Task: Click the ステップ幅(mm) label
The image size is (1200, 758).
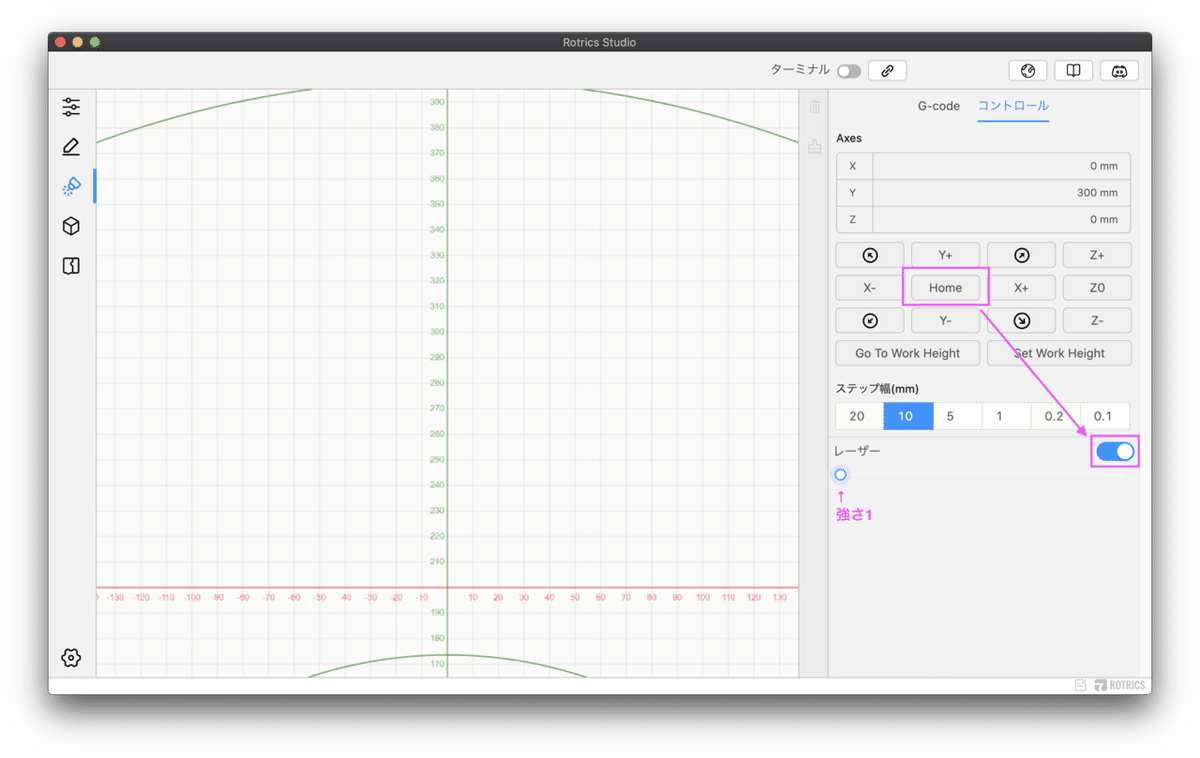Action: click(877, 388)
